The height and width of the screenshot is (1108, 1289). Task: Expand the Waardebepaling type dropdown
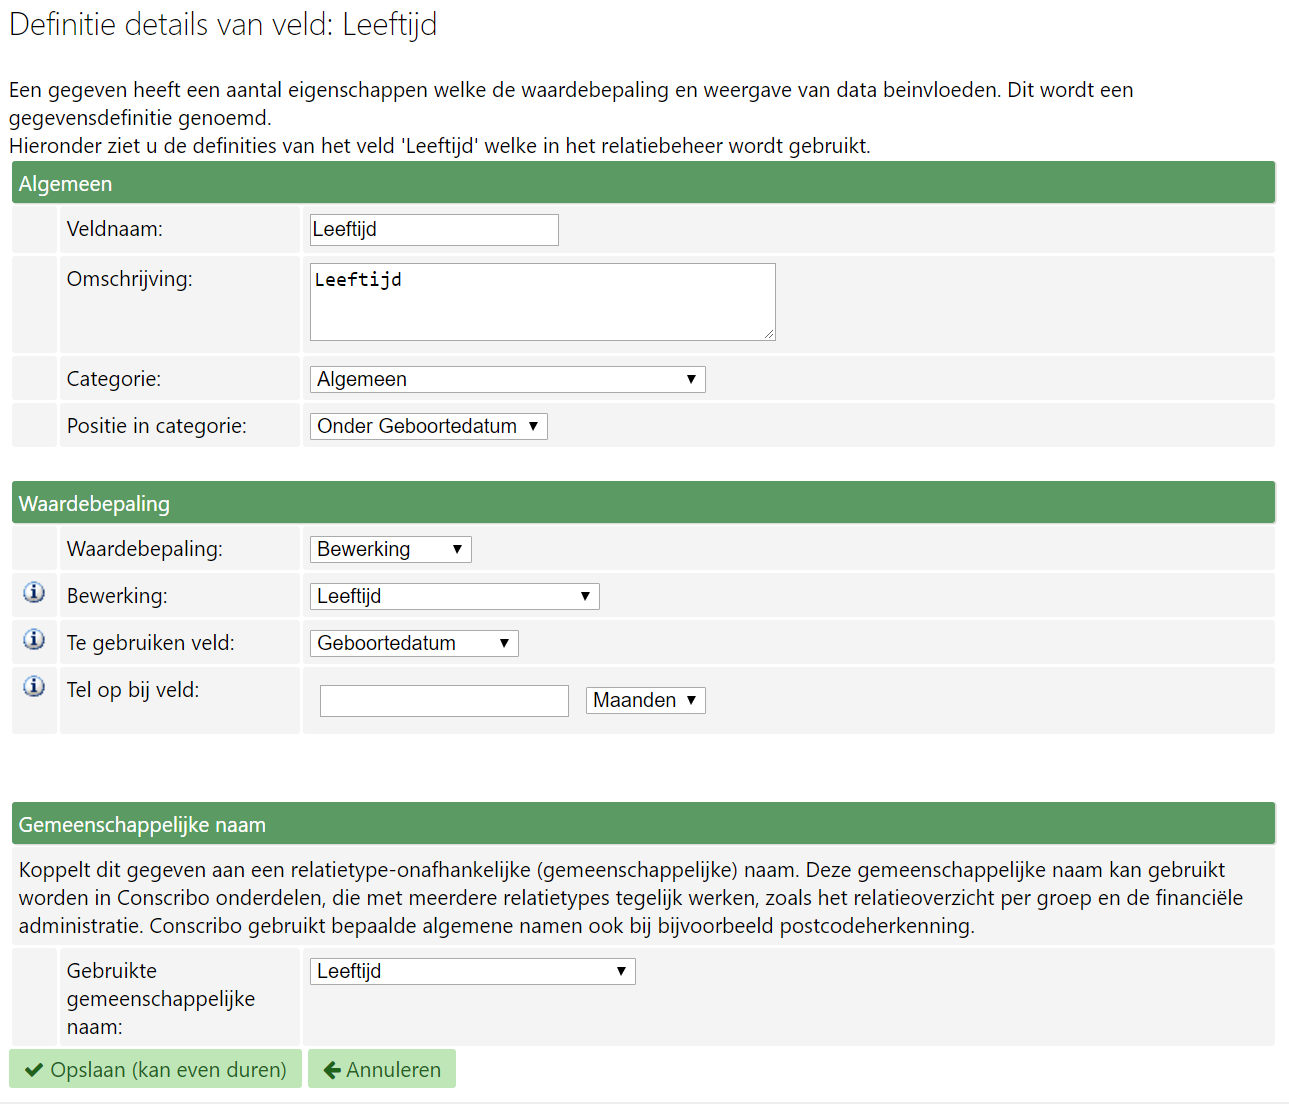pyautogui.click(x=390, y=550)
